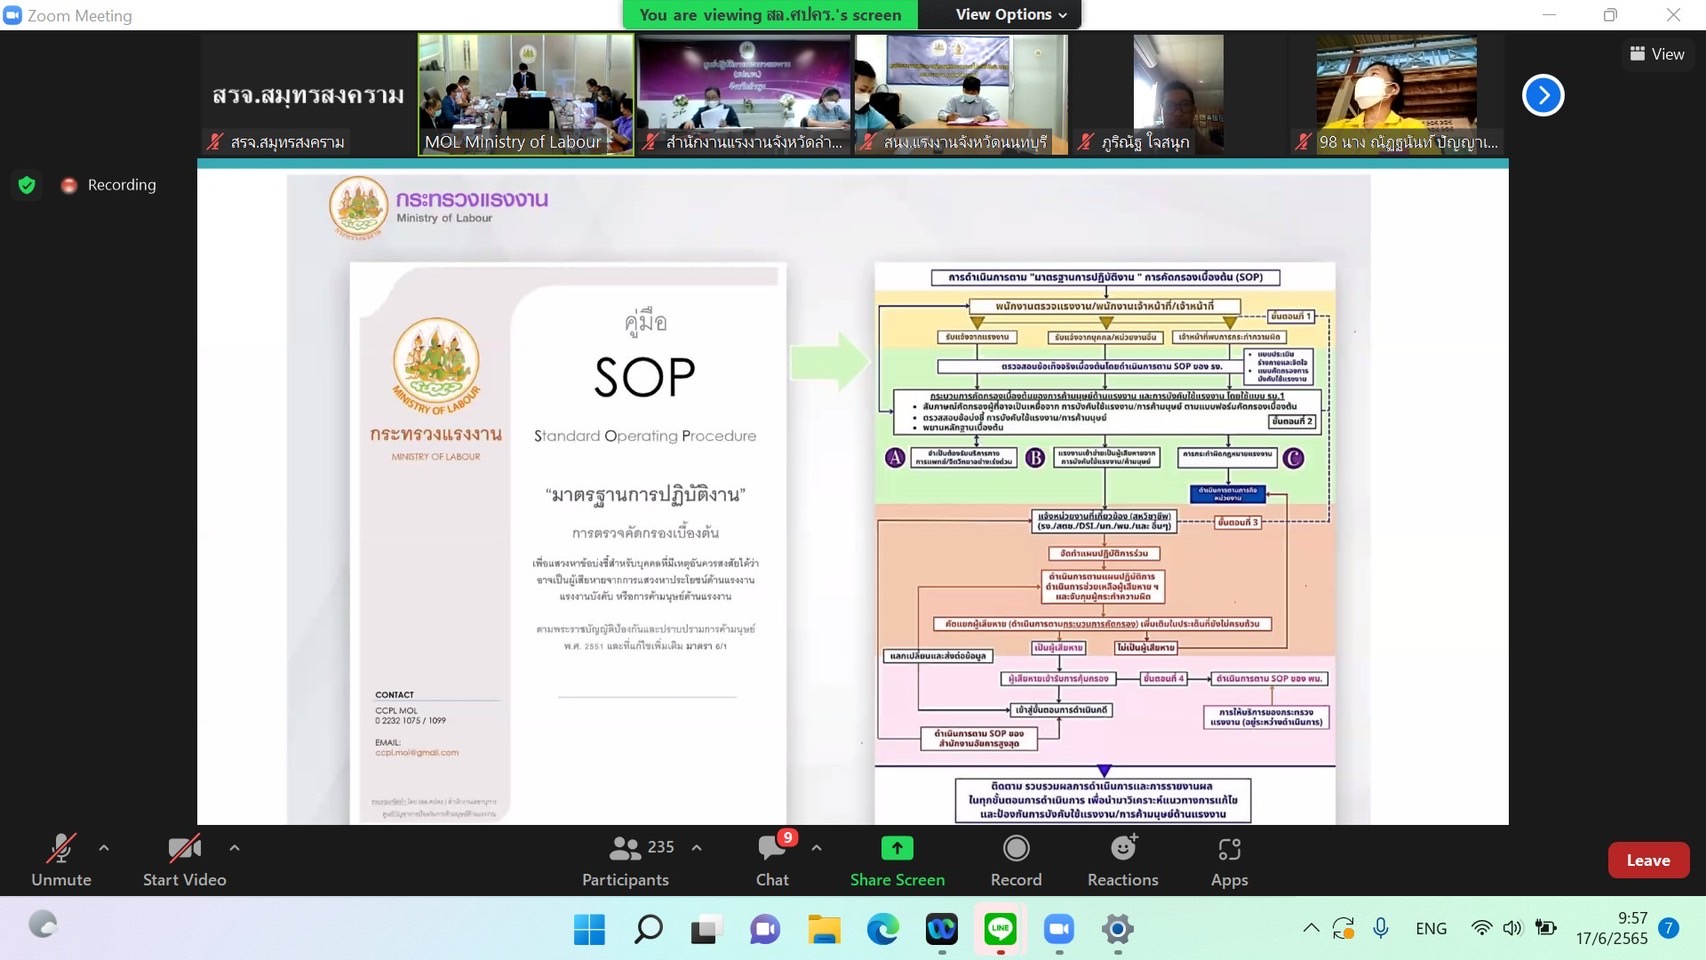Open Microsoft Edge from the taskbar
The width and height of the screenshot is (1706, 960).
coord(882,929)
